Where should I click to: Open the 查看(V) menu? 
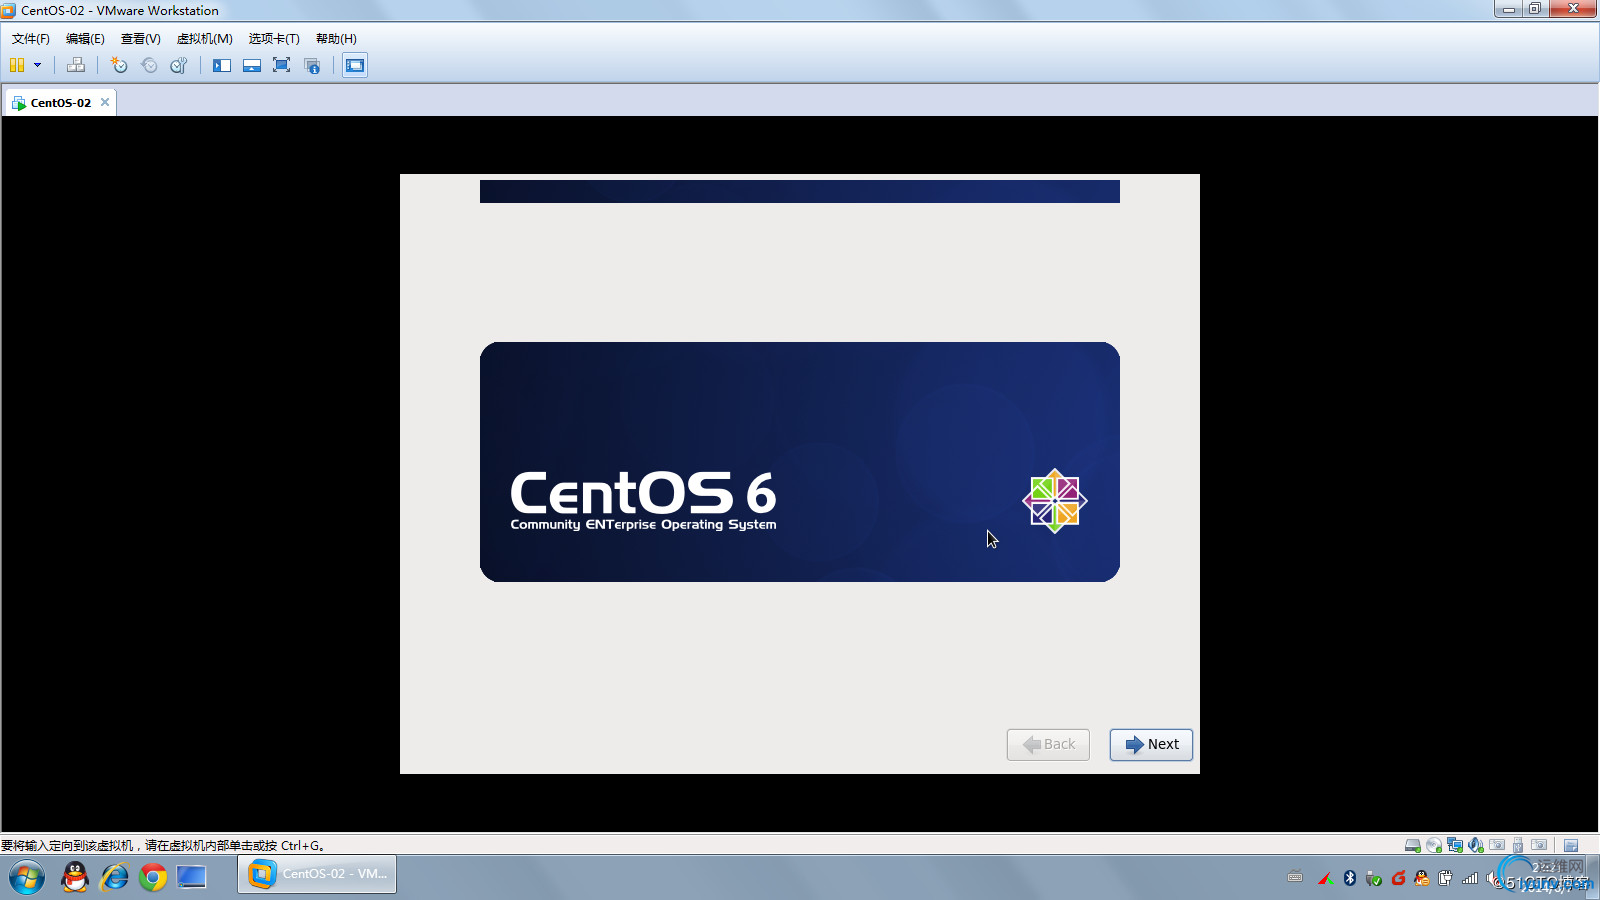(140, 38)
